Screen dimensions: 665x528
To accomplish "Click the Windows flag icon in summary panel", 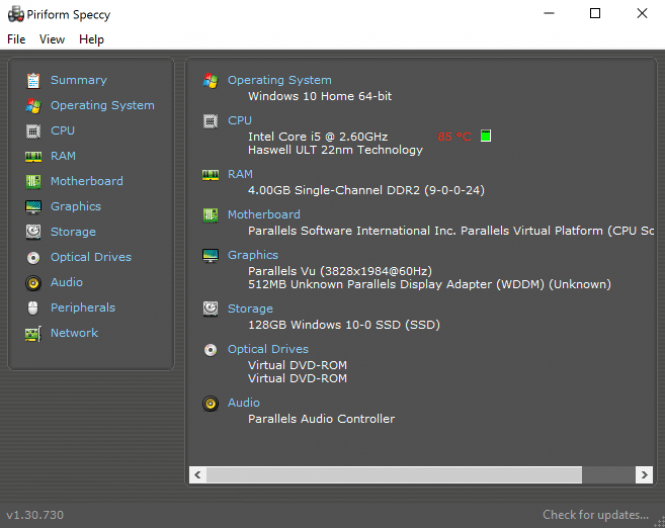I will pos(210,80).
